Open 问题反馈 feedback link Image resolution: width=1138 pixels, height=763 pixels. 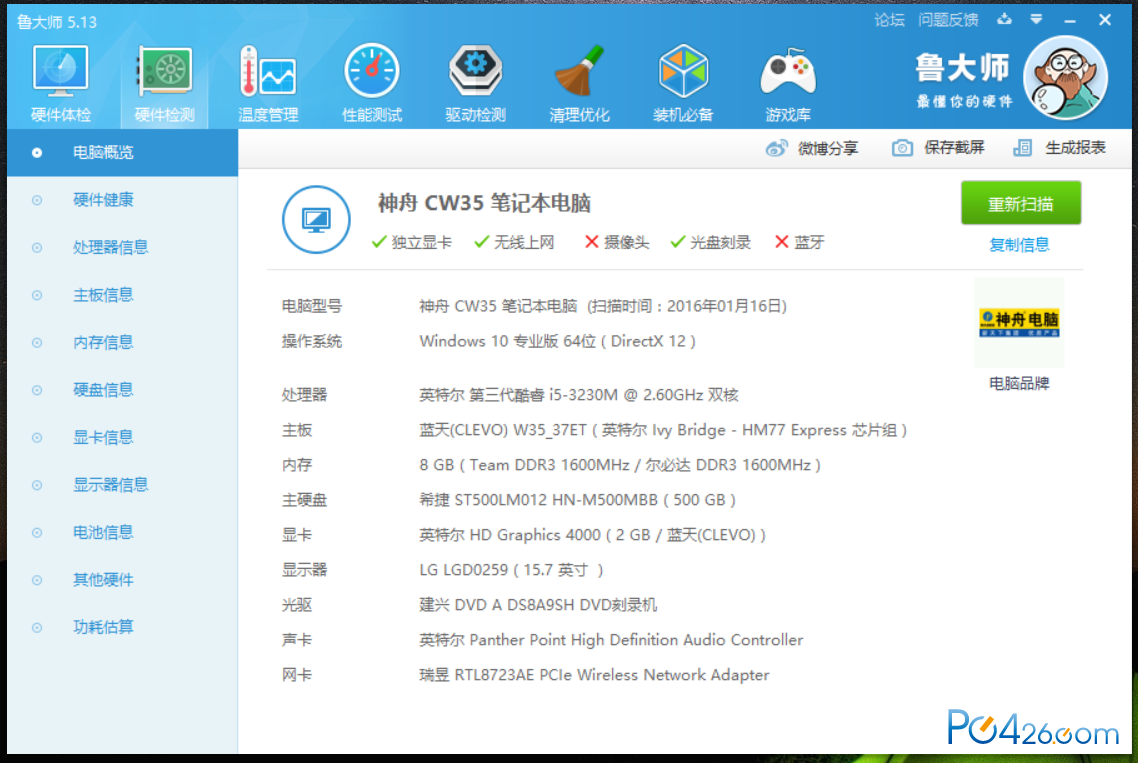(948, 20)
